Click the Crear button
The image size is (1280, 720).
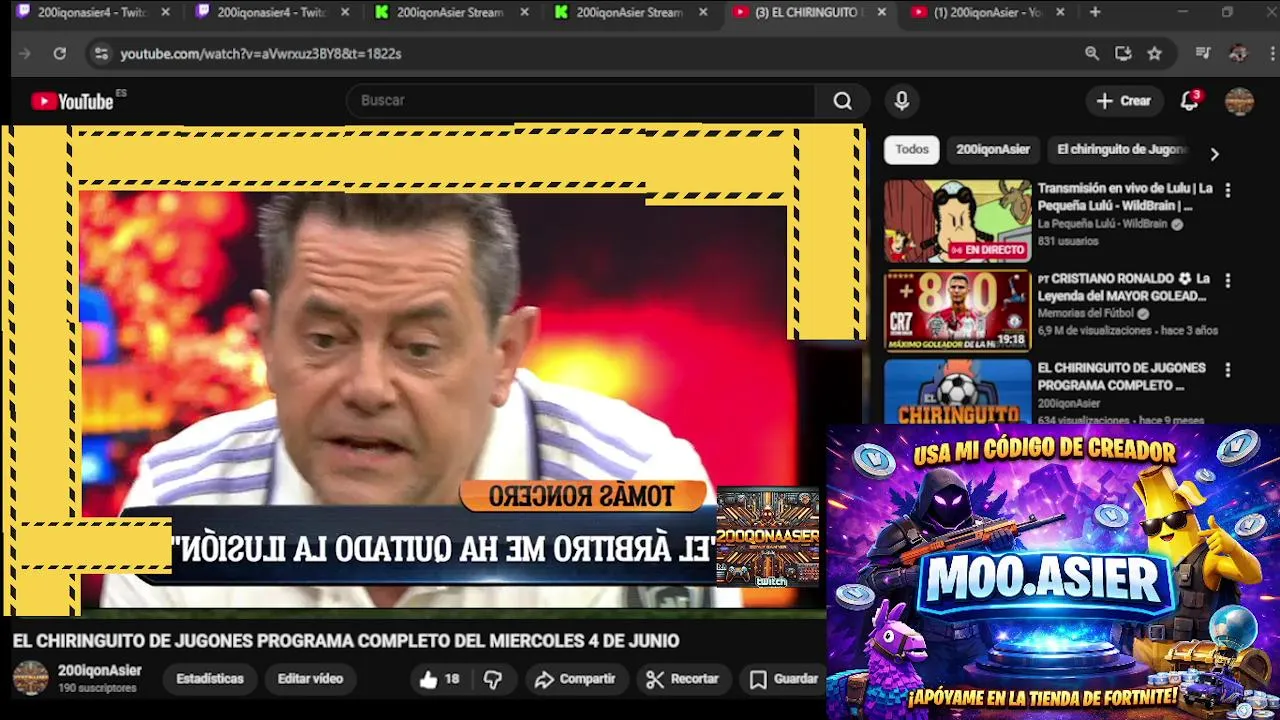tap(1124, 101)
